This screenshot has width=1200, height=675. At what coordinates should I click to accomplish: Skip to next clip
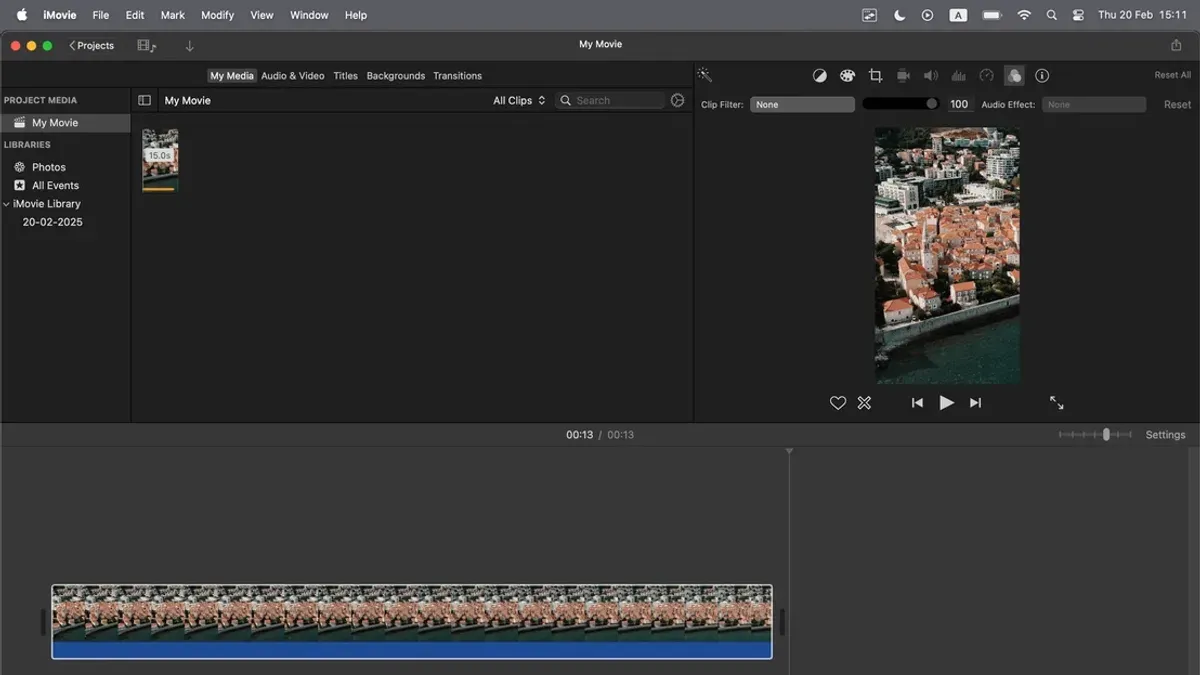(976, 403)
